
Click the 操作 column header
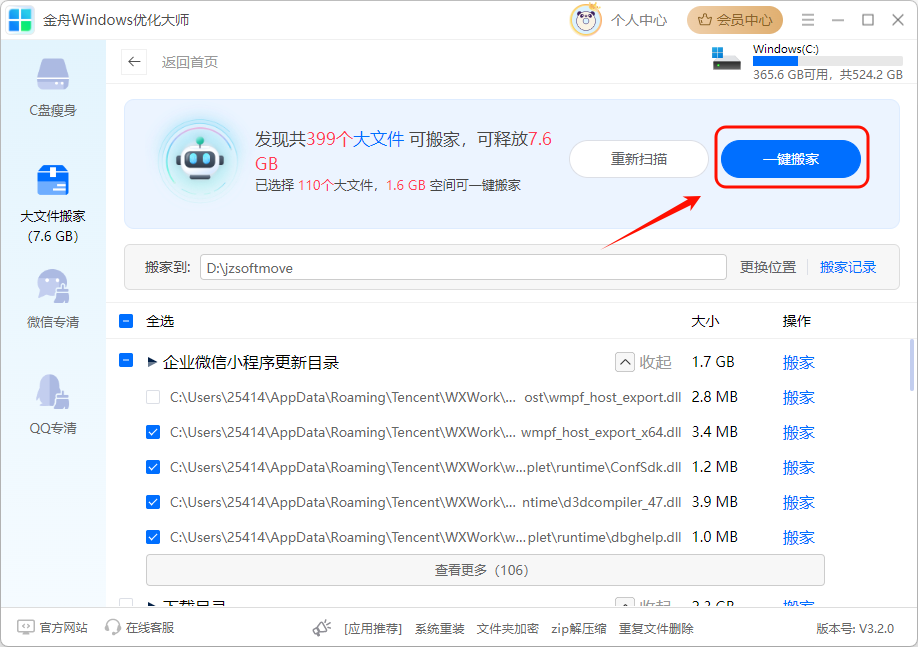coord(797,321)
